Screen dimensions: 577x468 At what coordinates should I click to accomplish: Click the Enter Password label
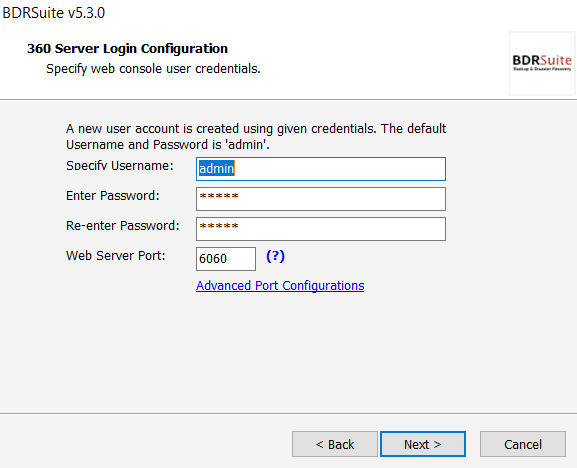[113, 196]
